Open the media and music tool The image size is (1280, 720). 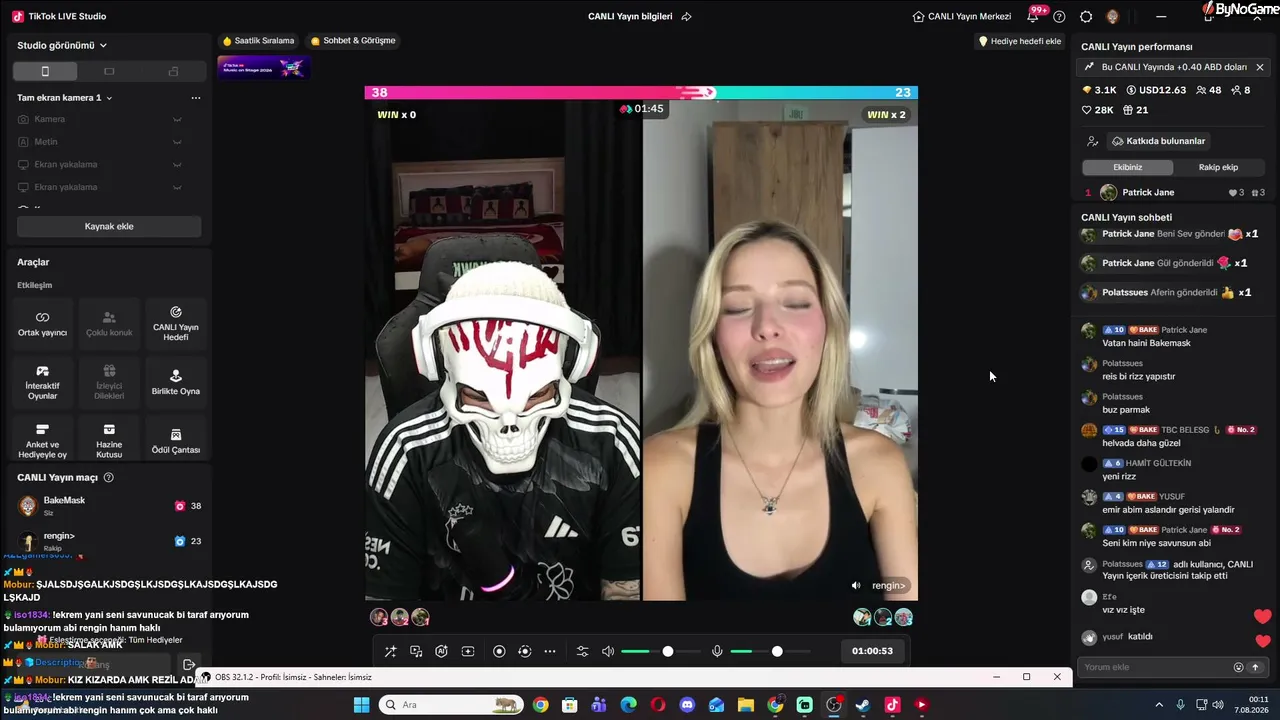416,651
